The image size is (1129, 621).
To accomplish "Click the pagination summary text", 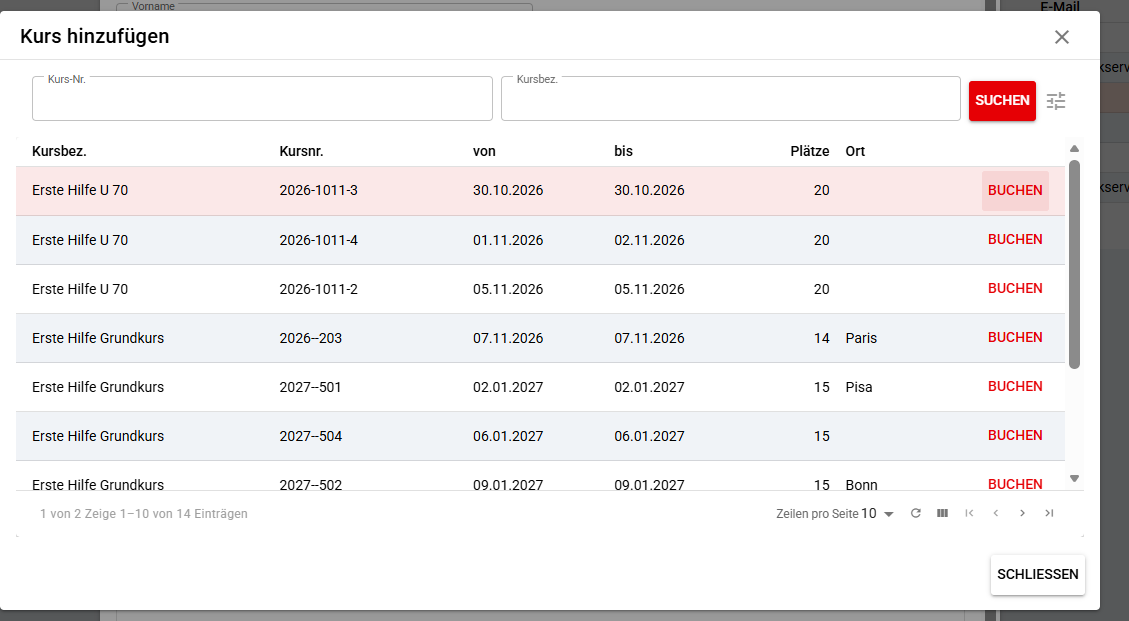I will coord(144,514).
